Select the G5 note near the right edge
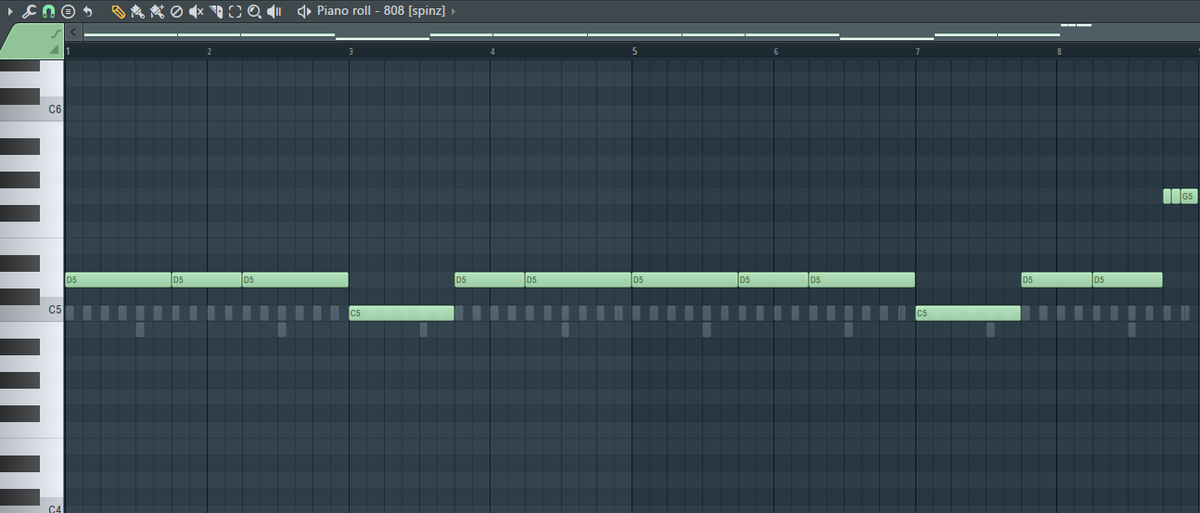The image size is (1200, 513). click(1188, 196)
